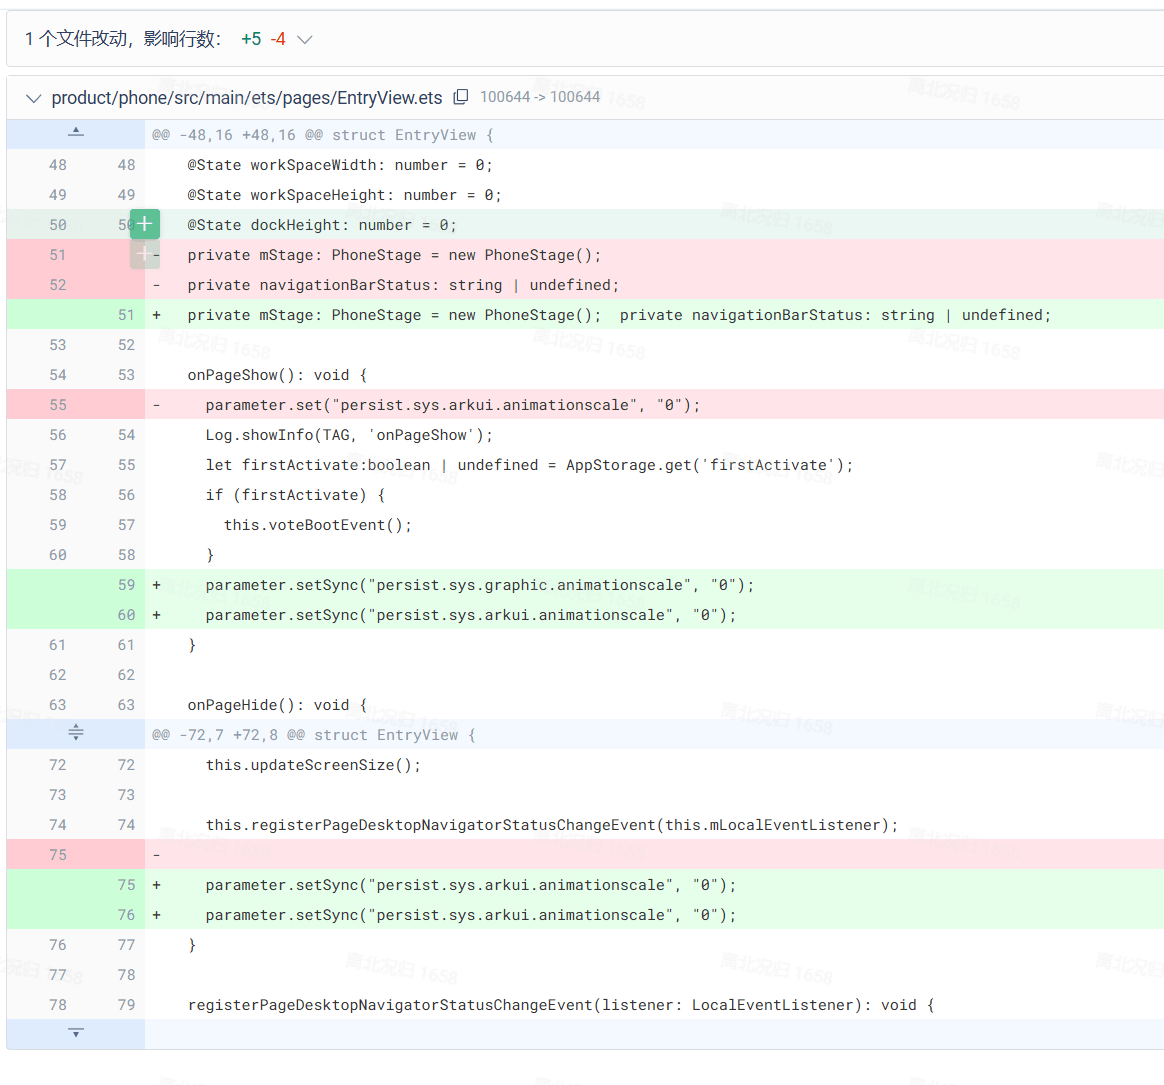The image size is (1164, 1085).
Task: Click the @State workSpaceWidth code line
Action: tap(340, 165)
